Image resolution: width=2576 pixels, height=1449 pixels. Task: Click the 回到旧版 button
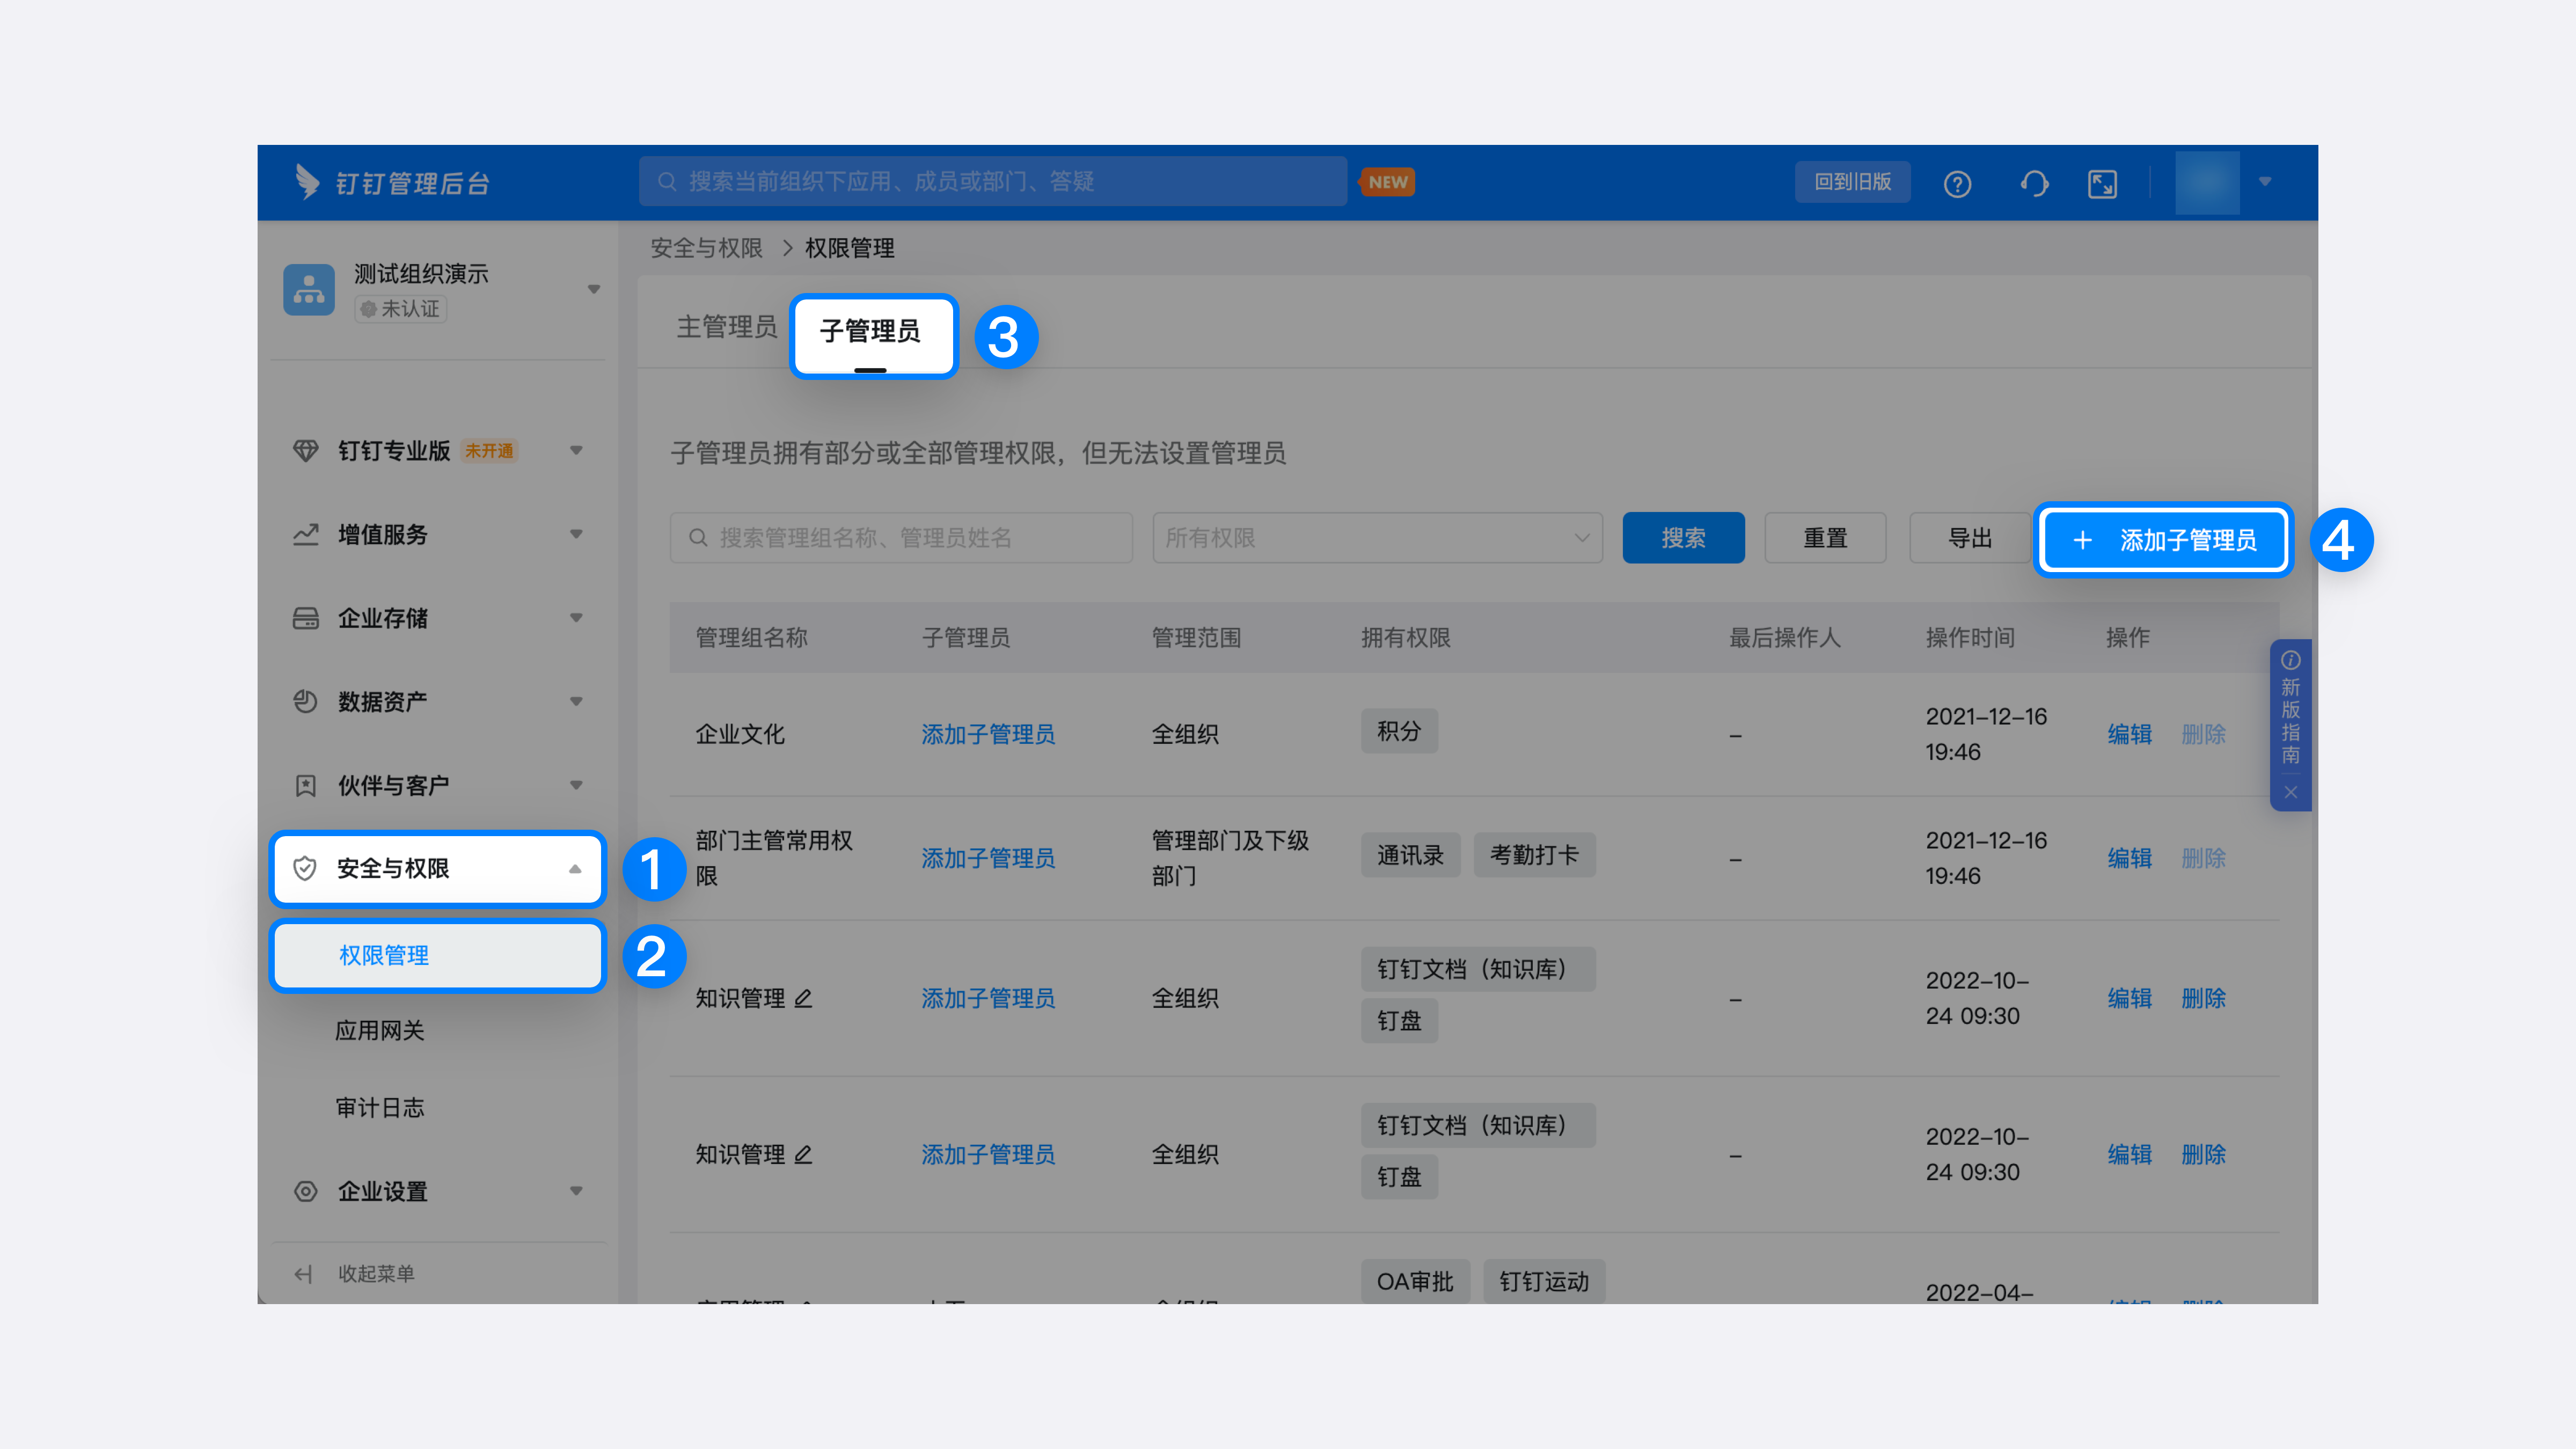(1852, 182)
